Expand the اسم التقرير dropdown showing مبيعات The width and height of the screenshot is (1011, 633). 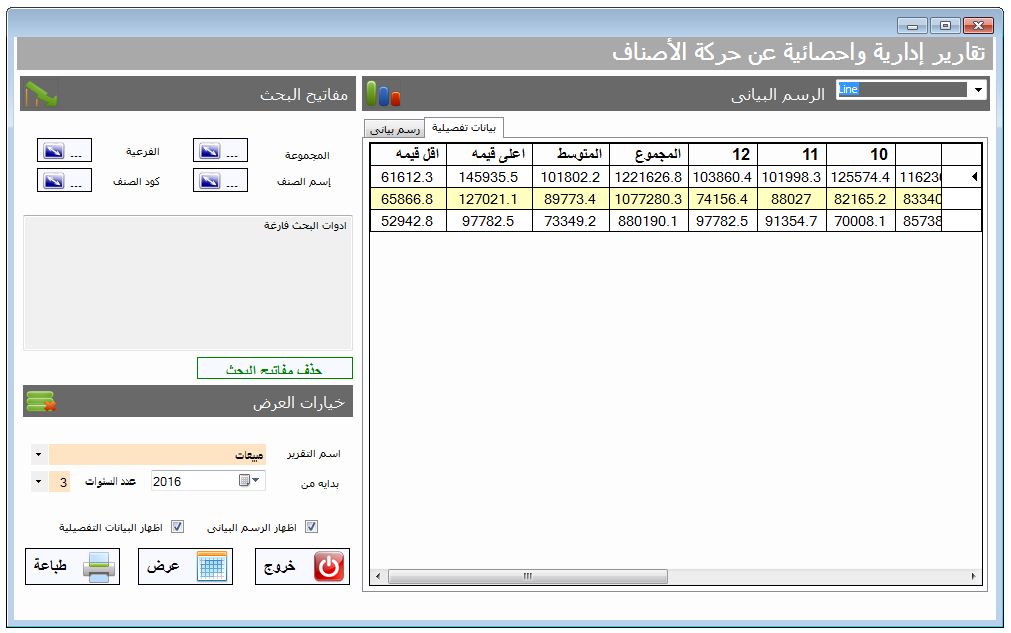[x=38, y=454]
